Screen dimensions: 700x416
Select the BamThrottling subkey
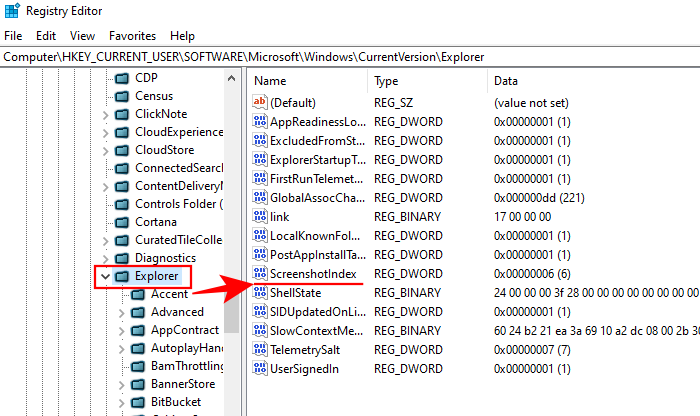pos(187,366)
